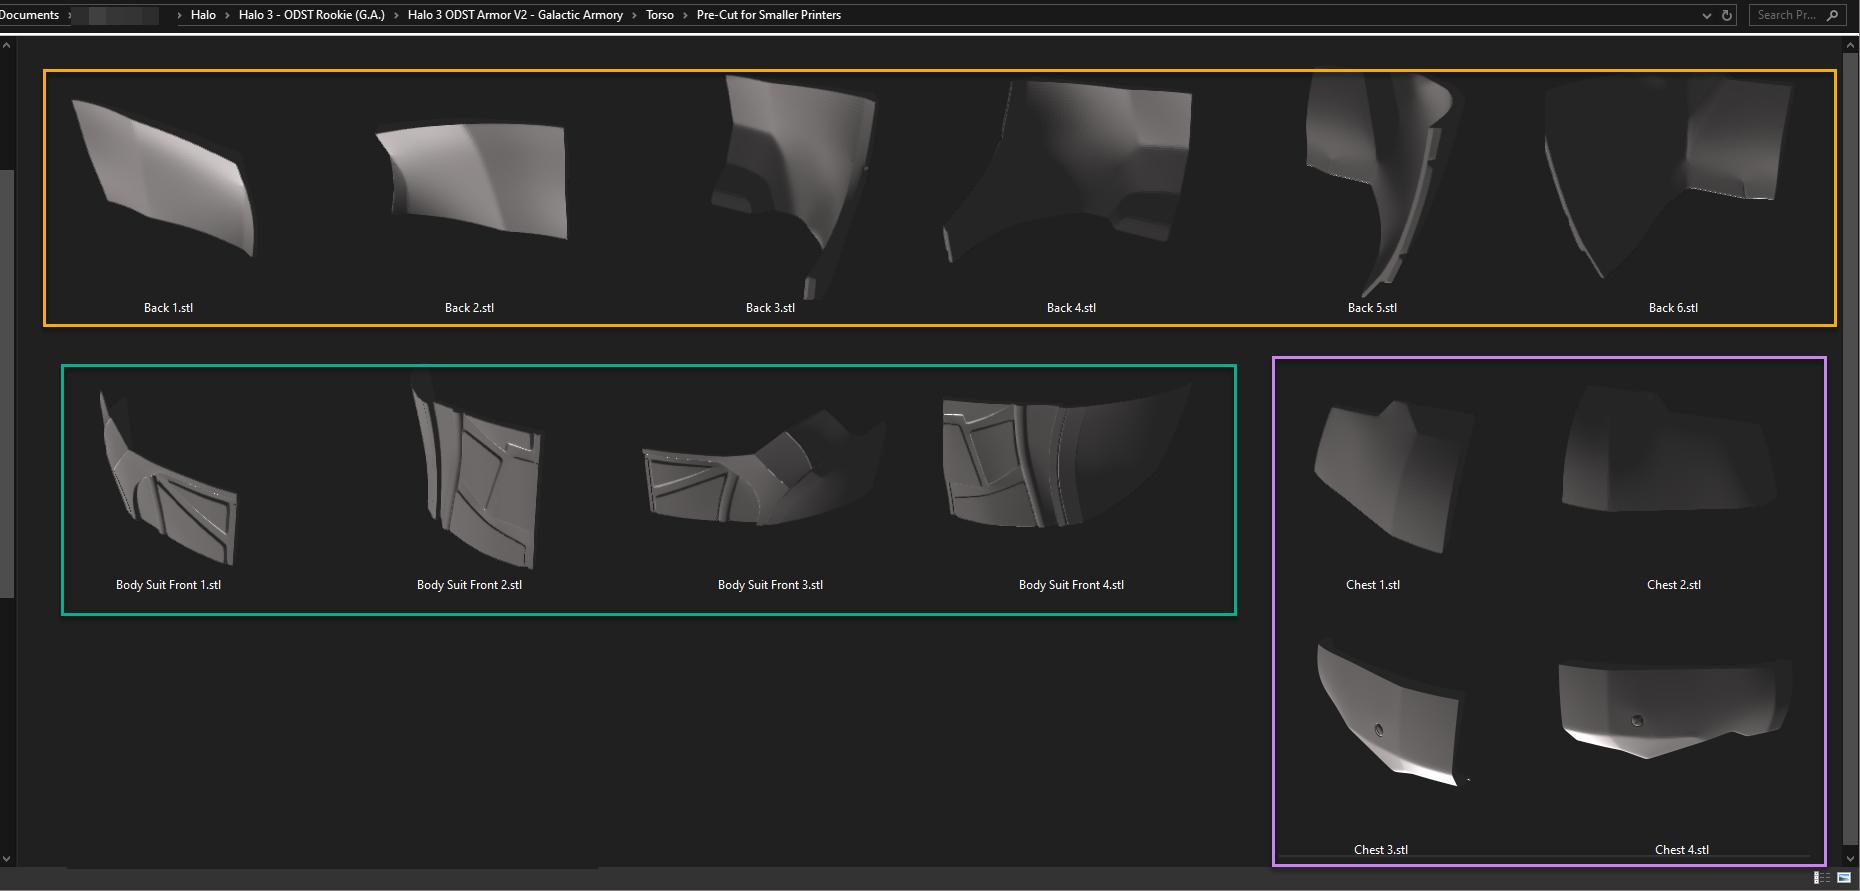Expand the chevron before Pre-Cut for Smaller Printers
The height and width of the screenshot is (891, 1860).
click(x=685, y=15)
